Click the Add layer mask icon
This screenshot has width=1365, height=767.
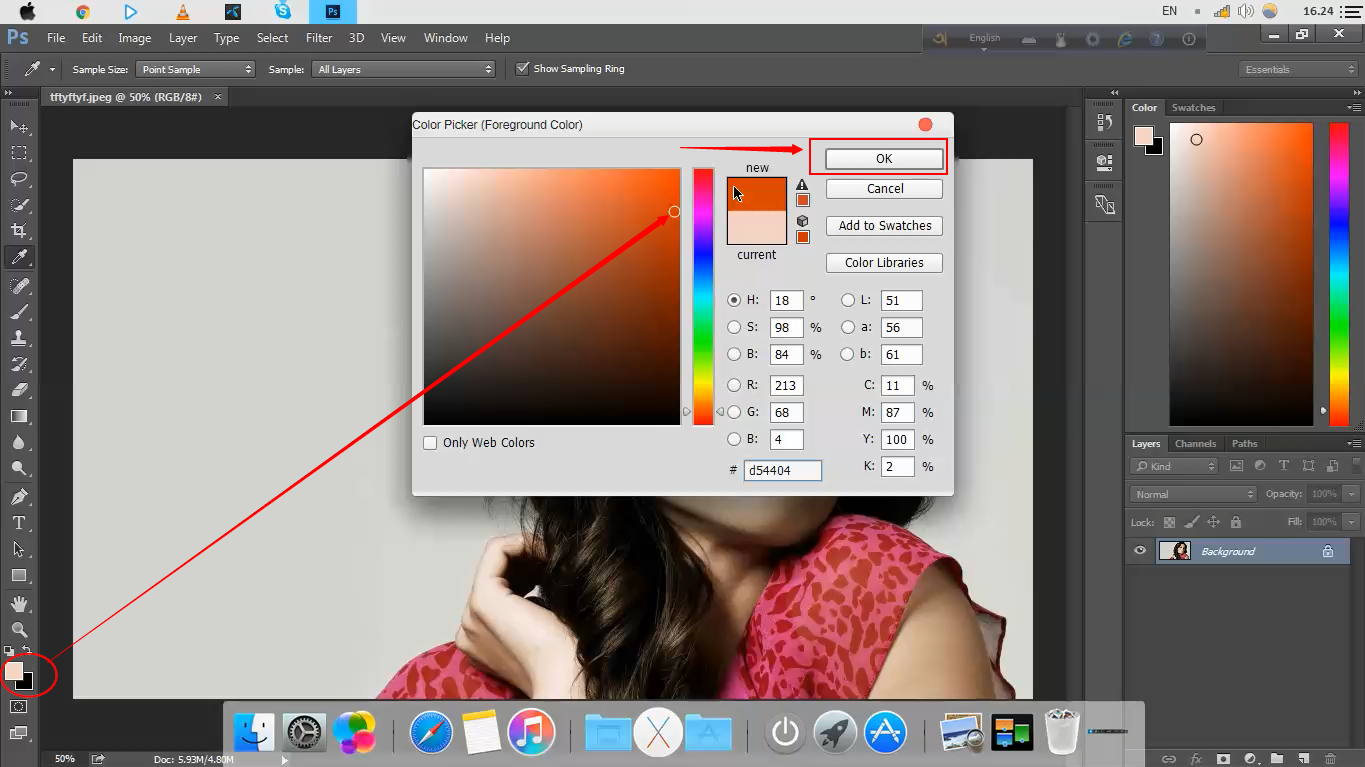(x=1222, y=759)
